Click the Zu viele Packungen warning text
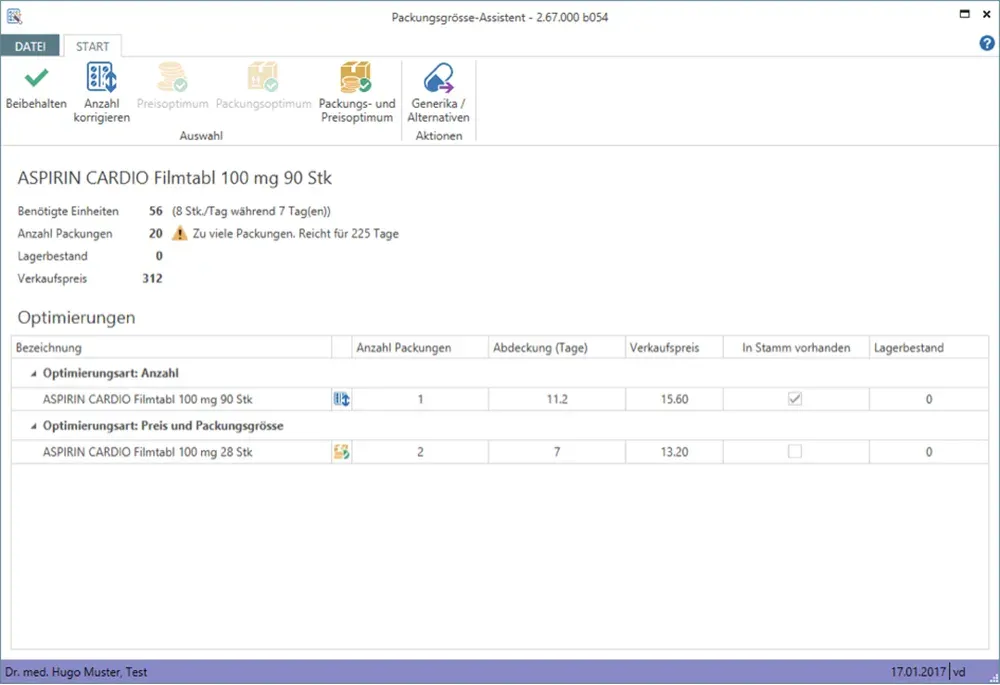Screen dimensions: 1000x685 tap(295, 233)
